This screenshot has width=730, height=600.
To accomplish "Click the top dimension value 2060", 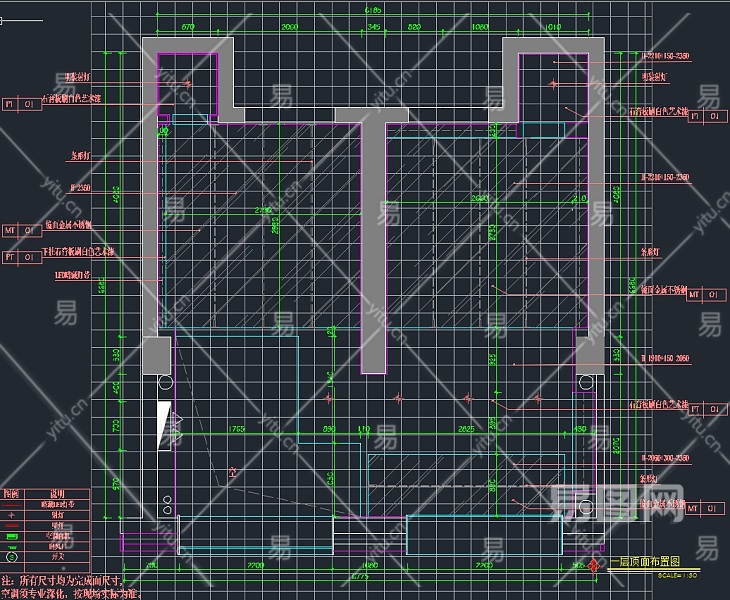I will [290, 27].
